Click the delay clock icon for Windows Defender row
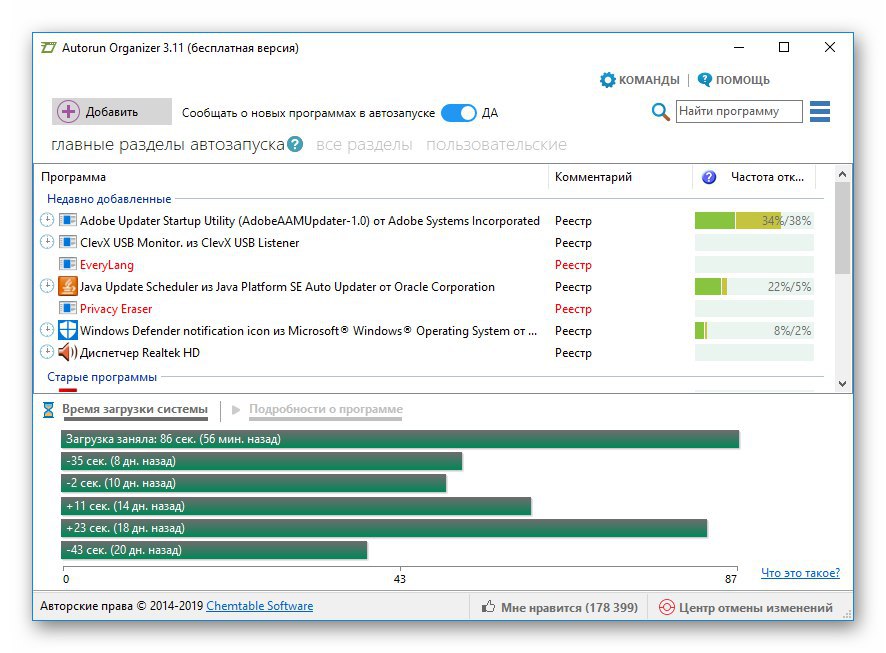This screenshot has height=653, width=886. [x=47, y=330]
